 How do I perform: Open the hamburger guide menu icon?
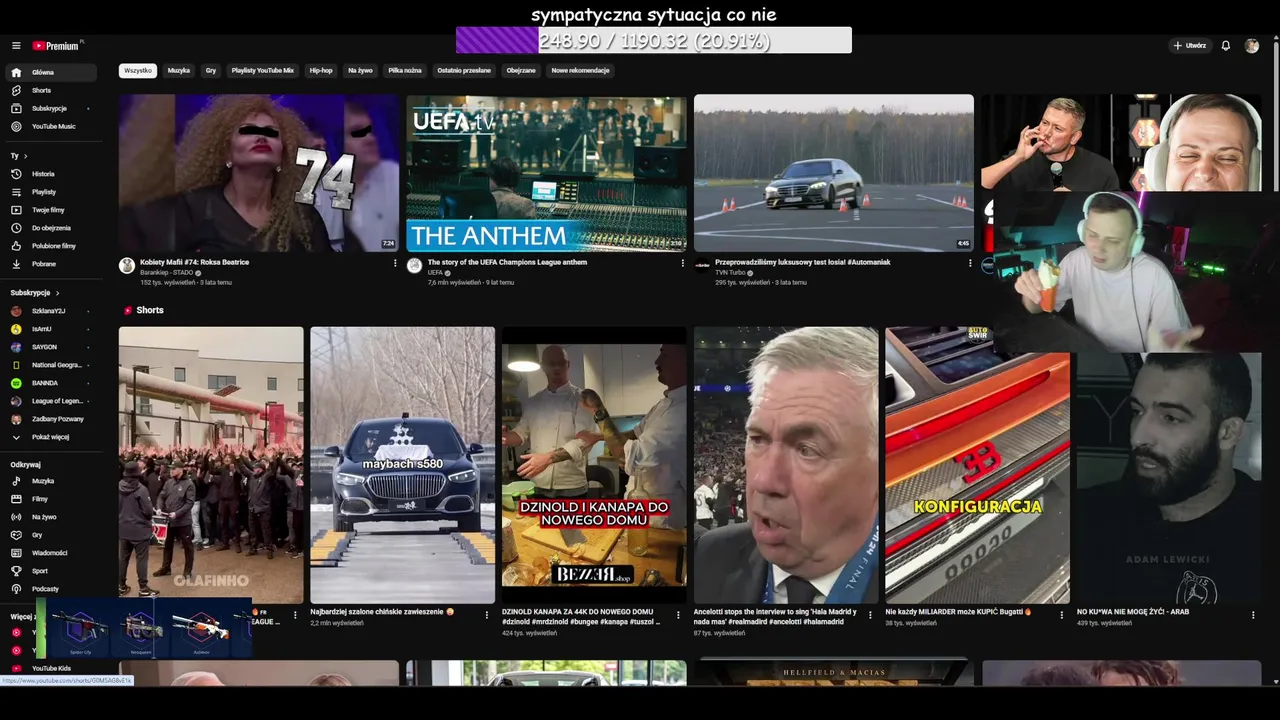[x=16, y=46]
